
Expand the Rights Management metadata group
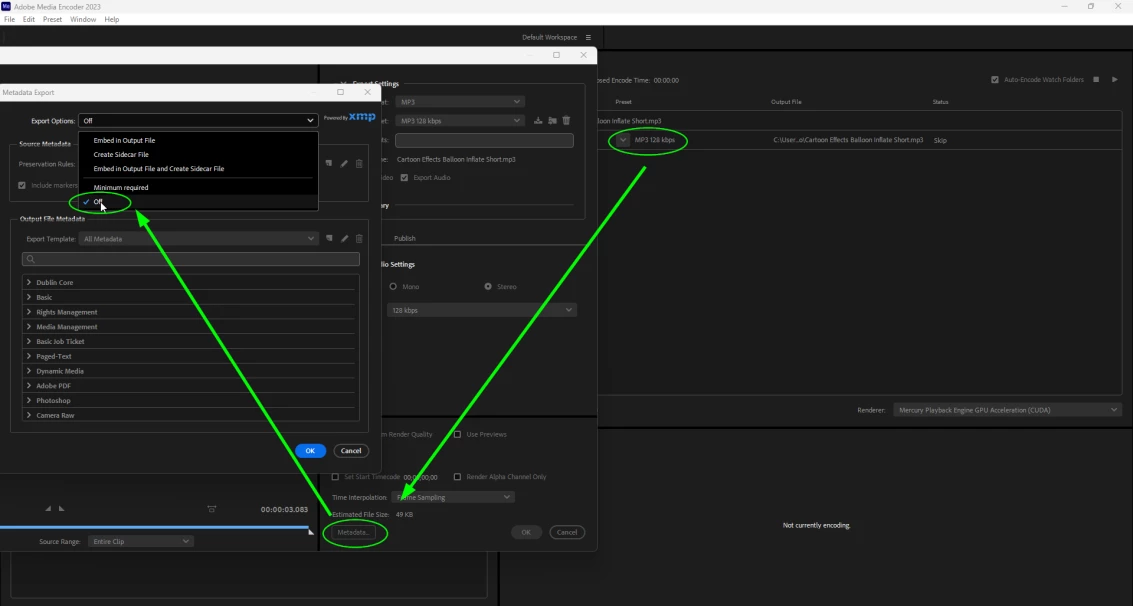point(29,312)
